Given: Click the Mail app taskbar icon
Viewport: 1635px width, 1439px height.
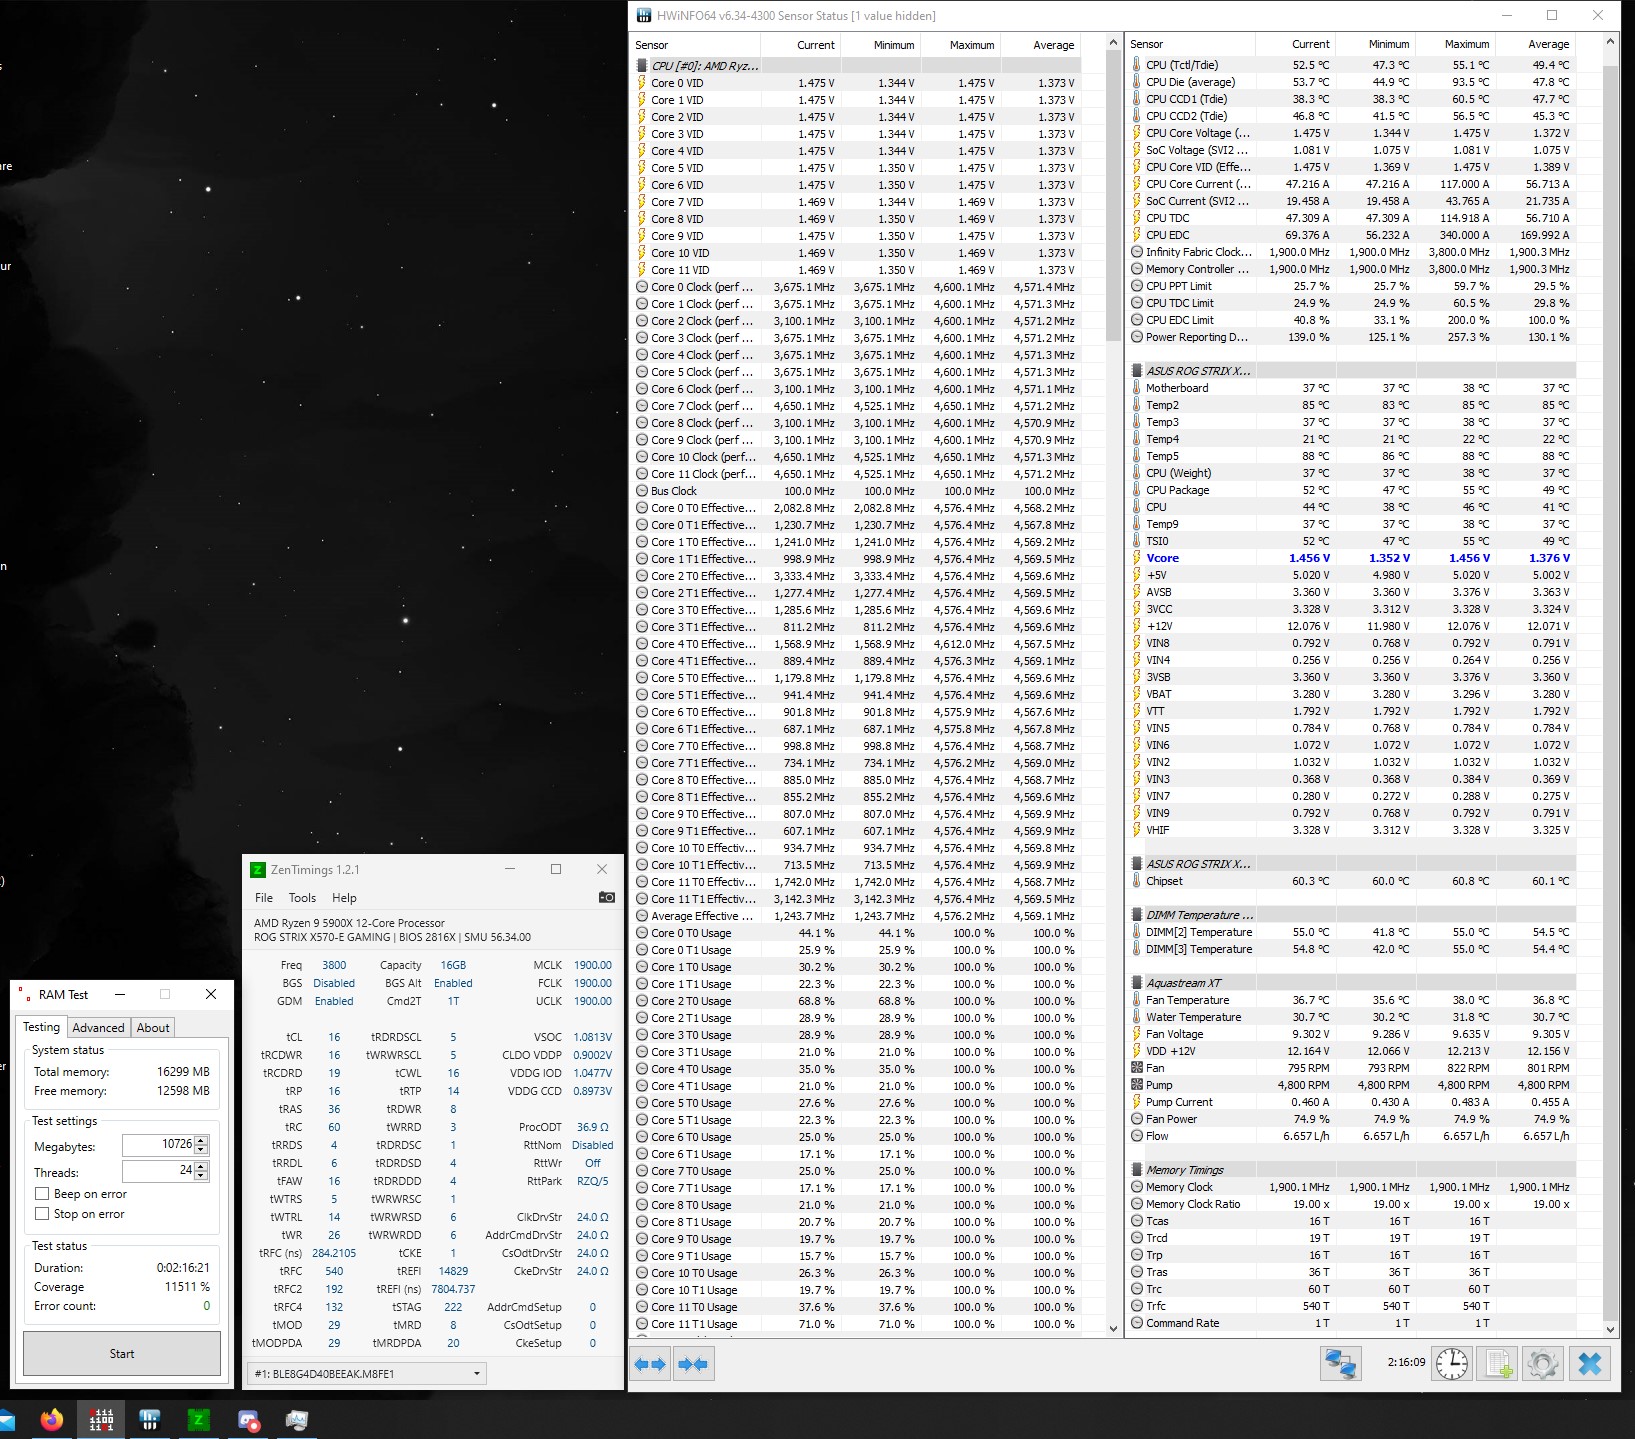Looking at the screenshot, I should click(5, 1419).
